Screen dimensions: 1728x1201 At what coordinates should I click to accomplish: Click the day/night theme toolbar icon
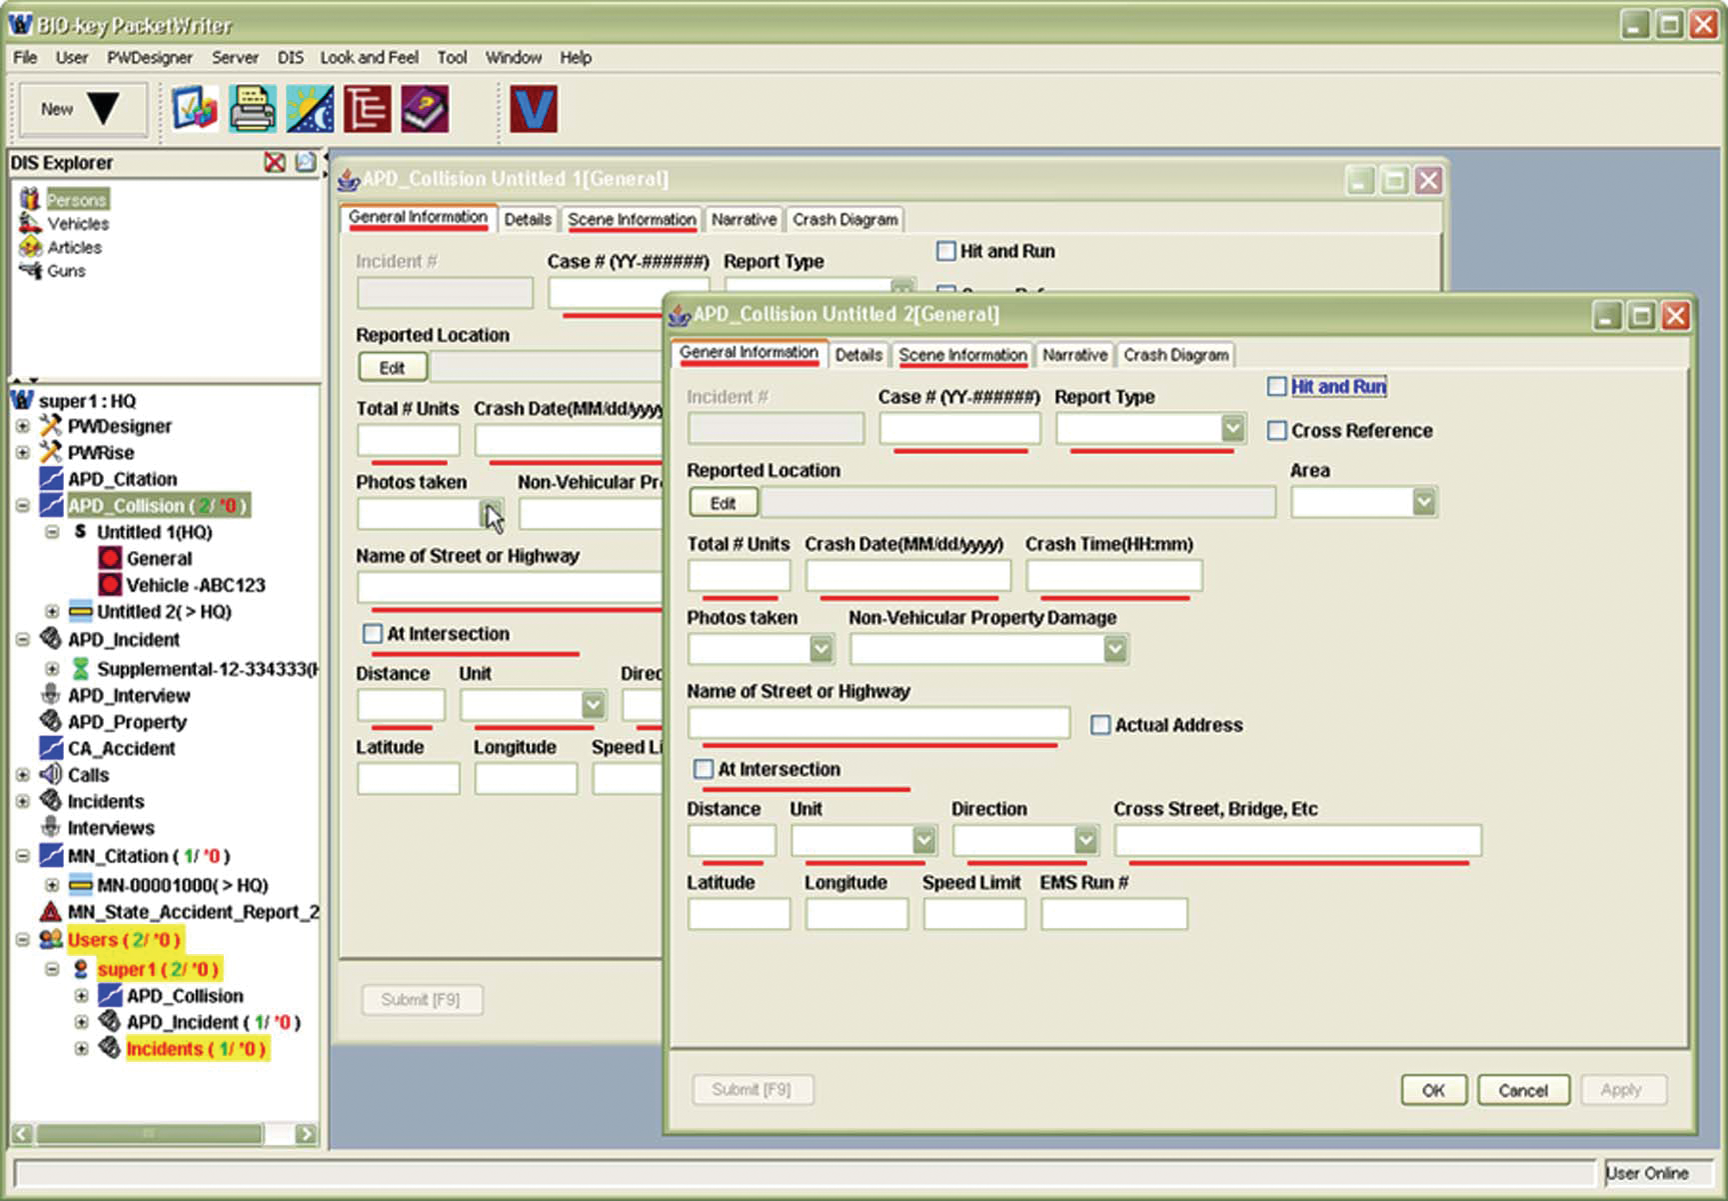[310, 107]
